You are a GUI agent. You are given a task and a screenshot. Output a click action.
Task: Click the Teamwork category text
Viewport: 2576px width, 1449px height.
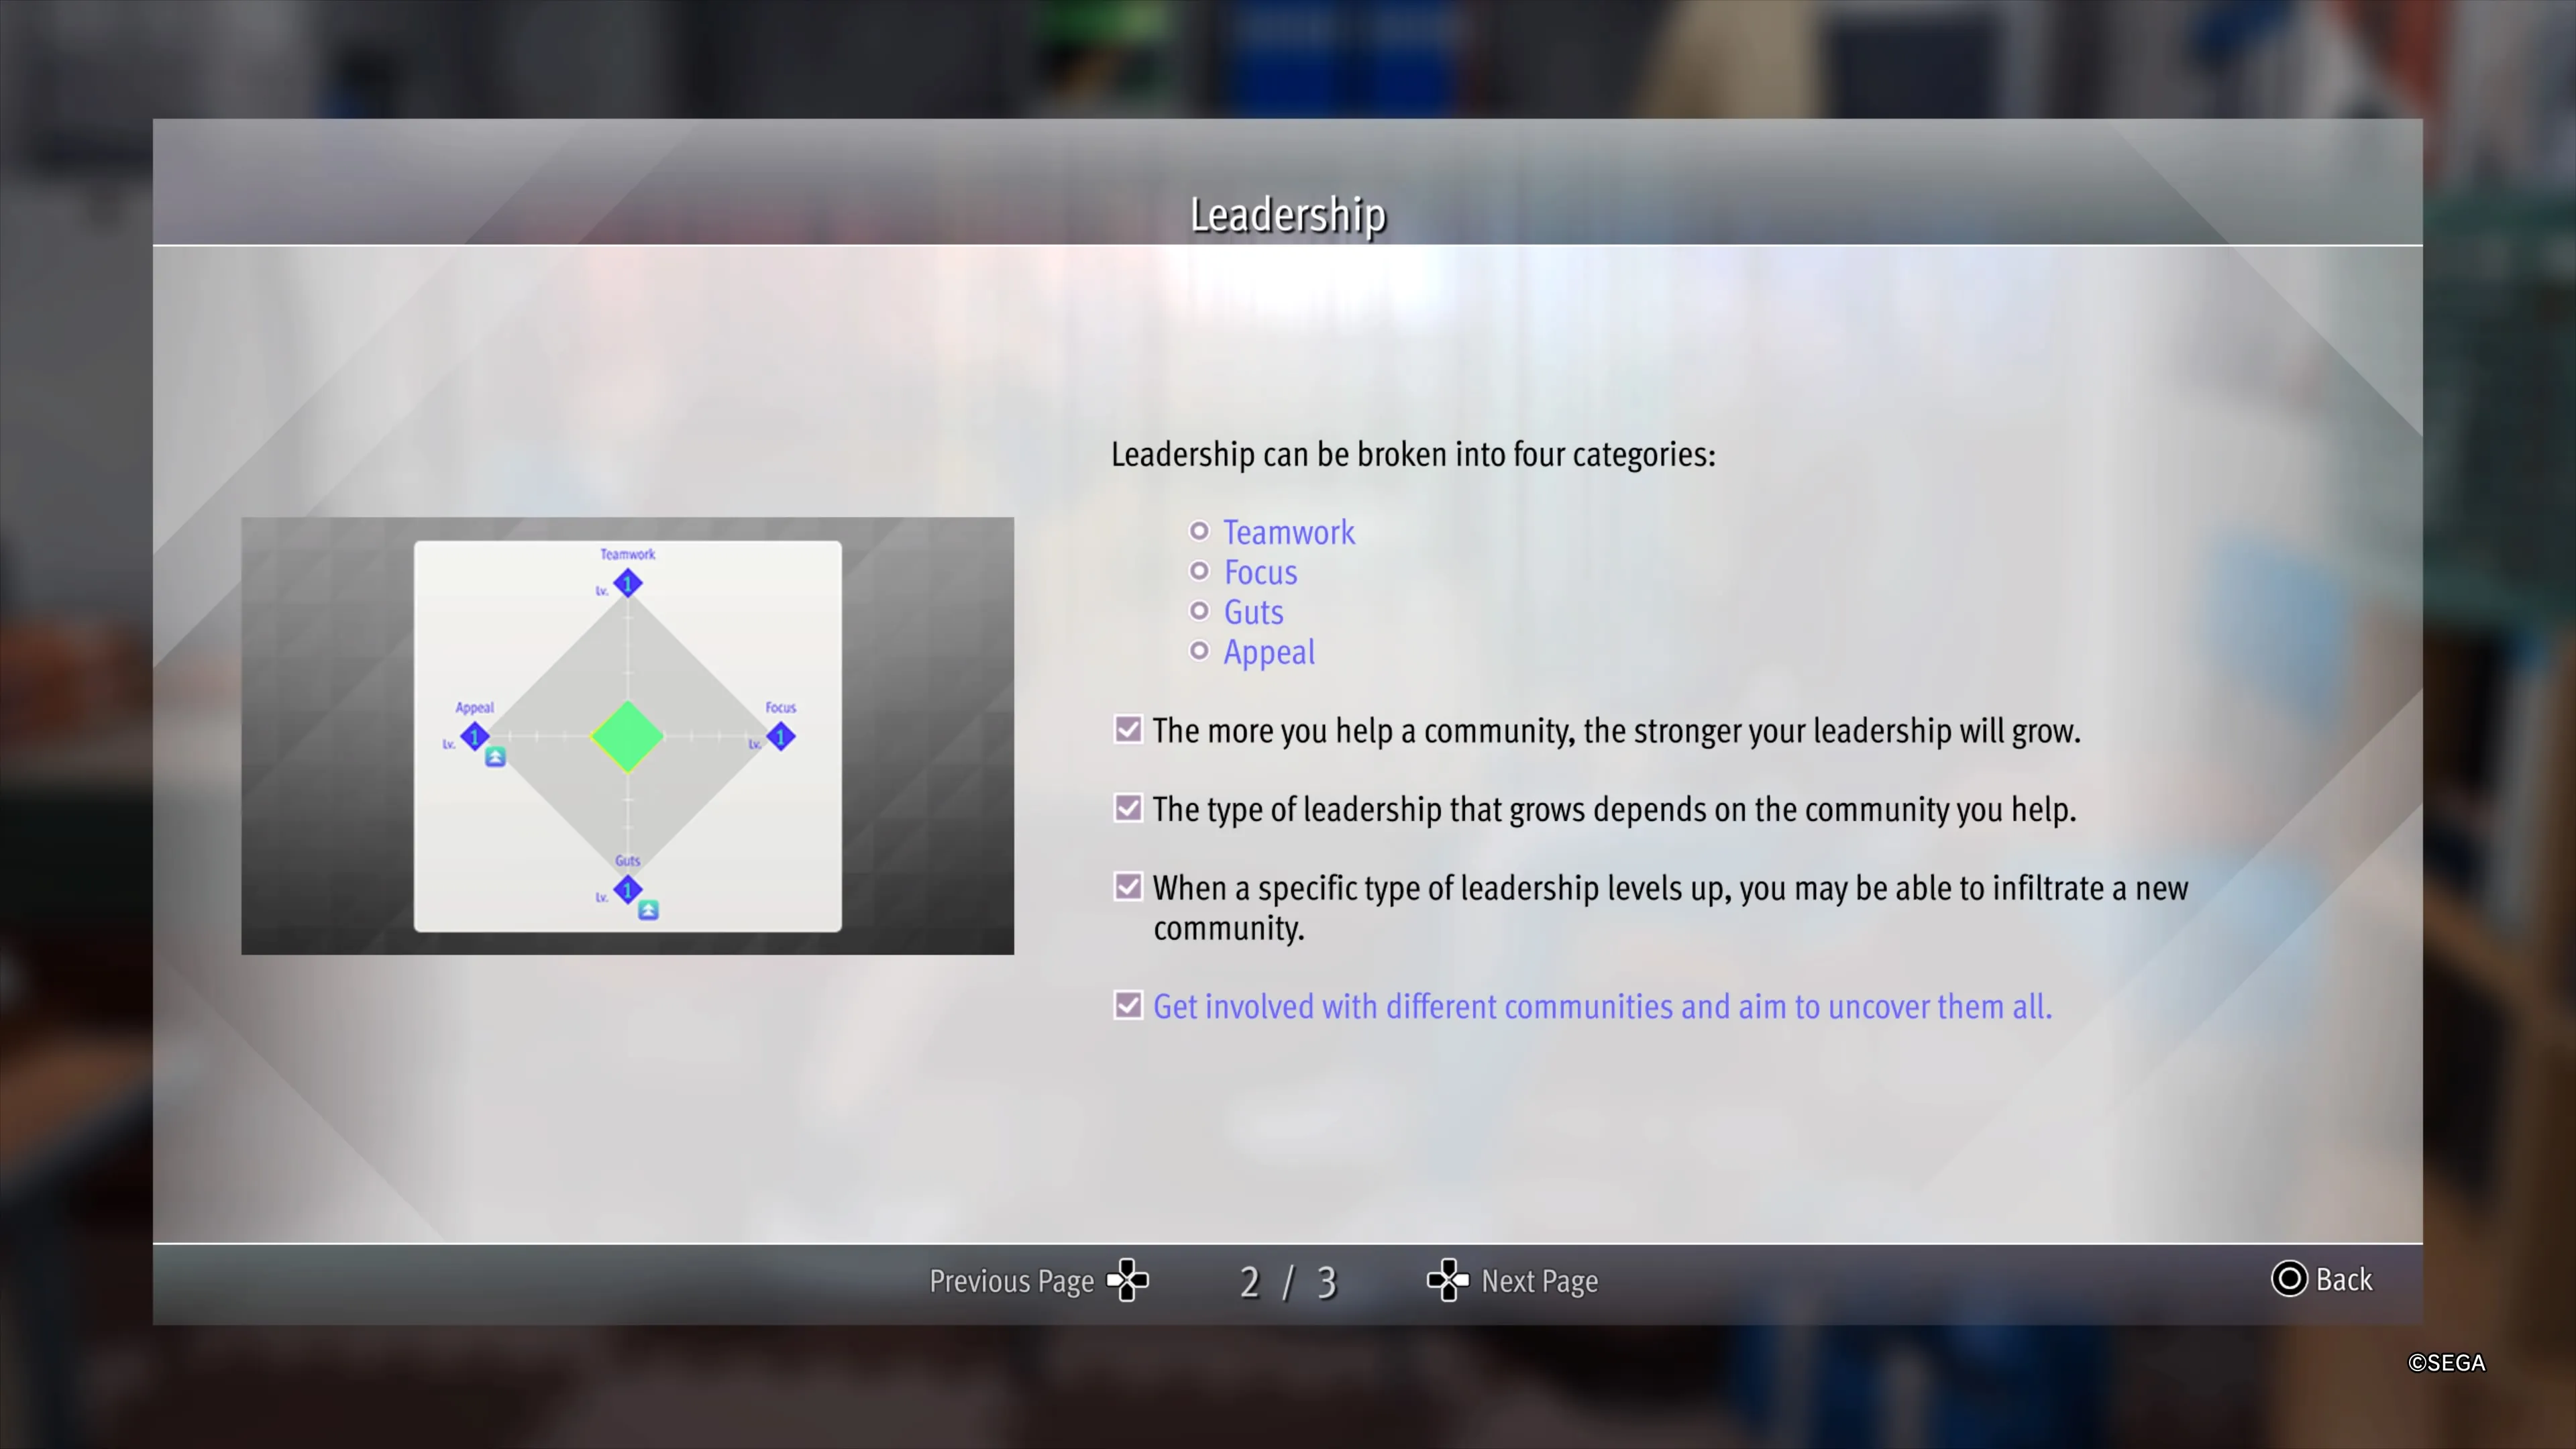click(1289, 532)
